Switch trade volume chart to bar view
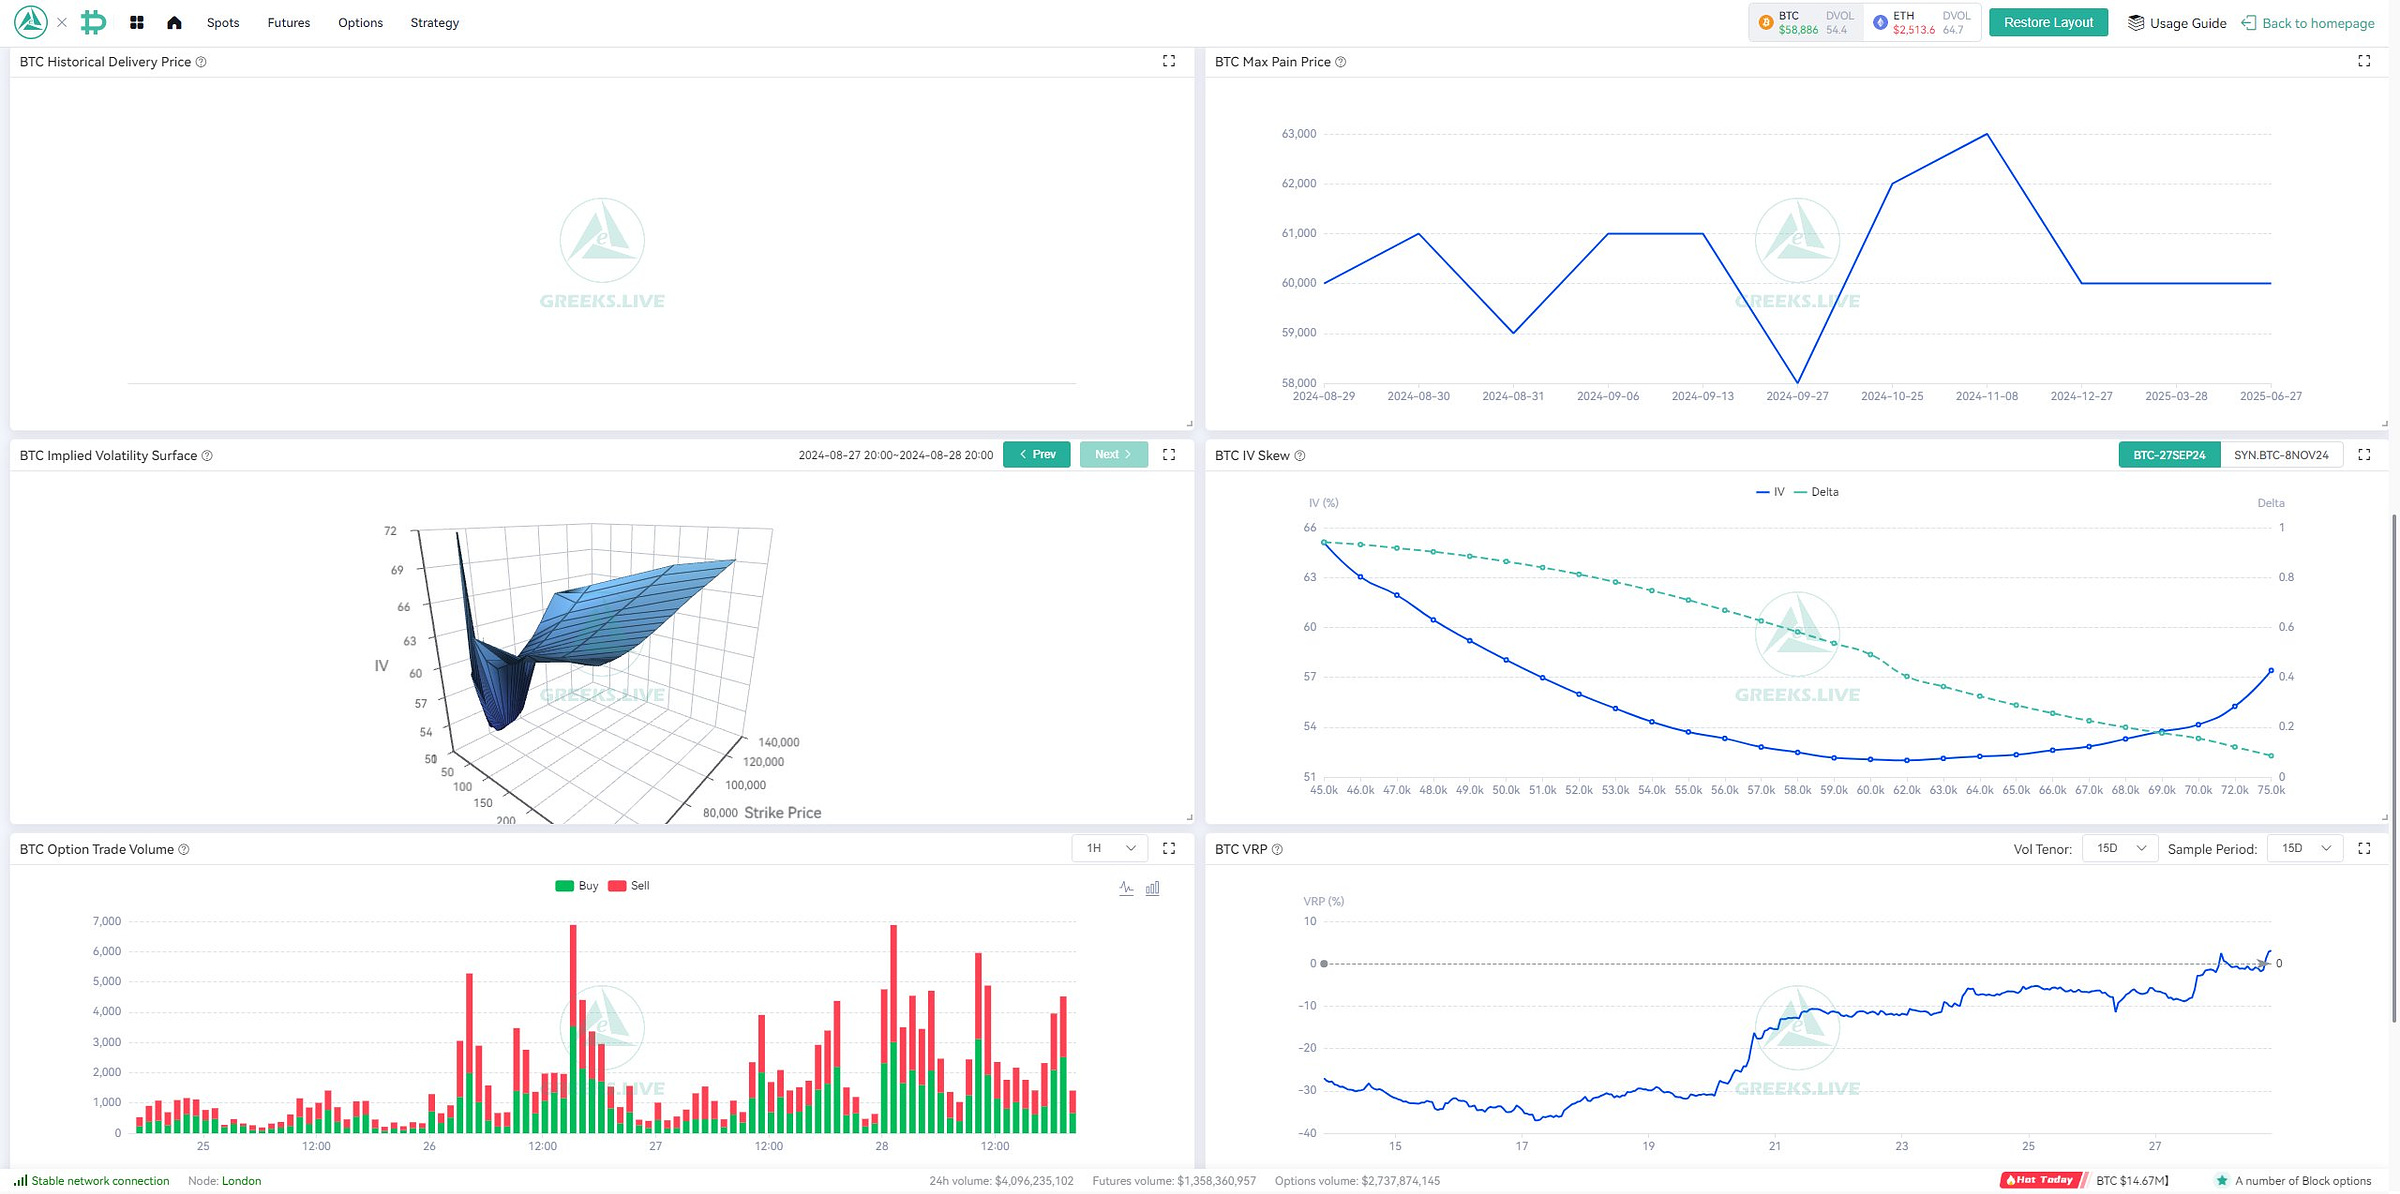Screen dimensions: 2400x1194 click(1153, 888)
